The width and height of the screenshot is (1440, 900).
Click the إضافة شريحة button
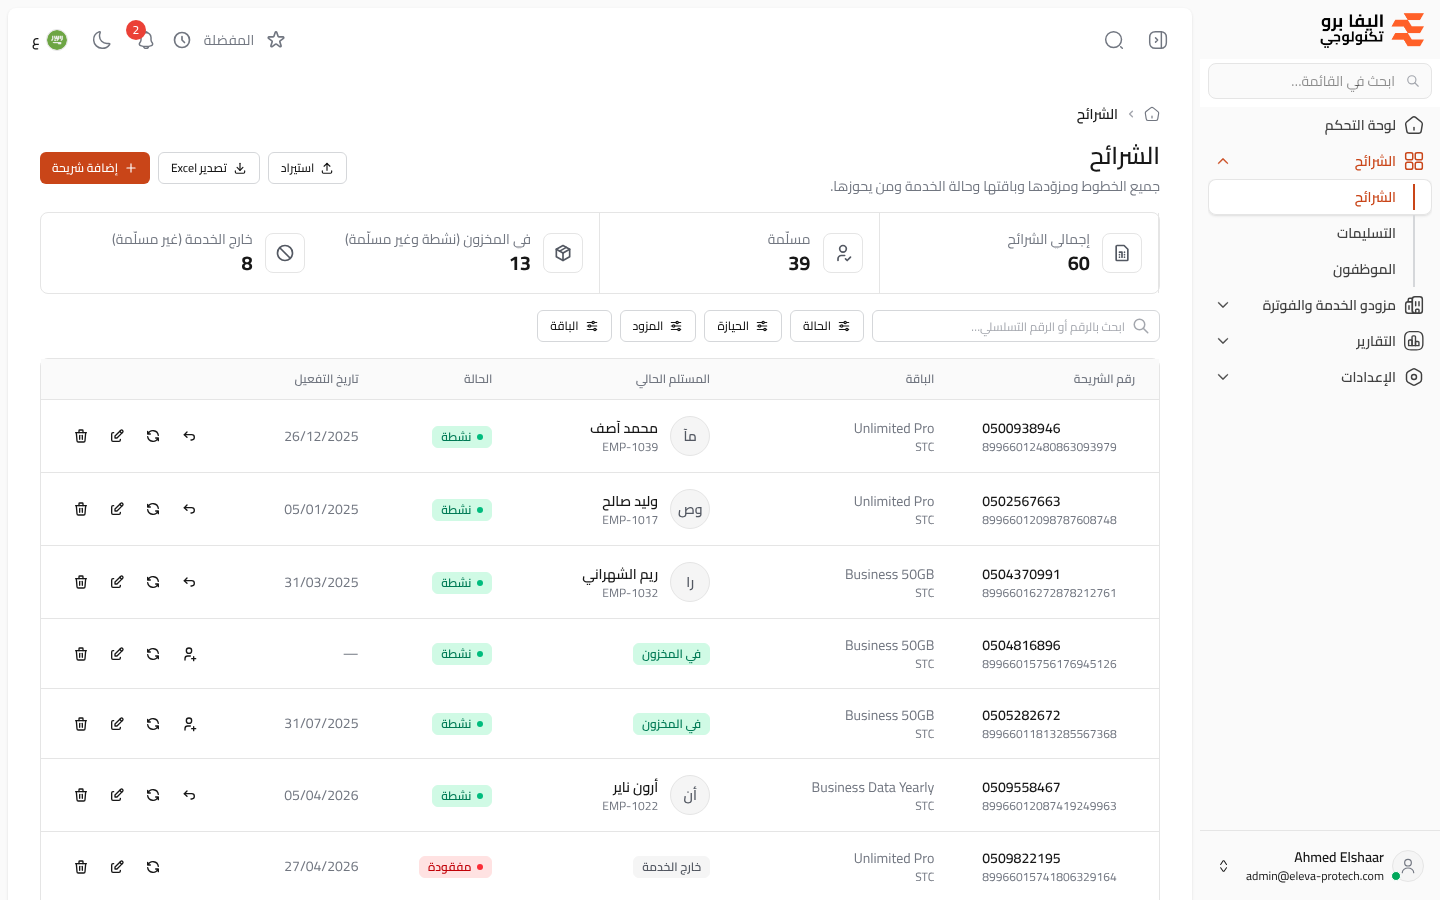(95, 168)
